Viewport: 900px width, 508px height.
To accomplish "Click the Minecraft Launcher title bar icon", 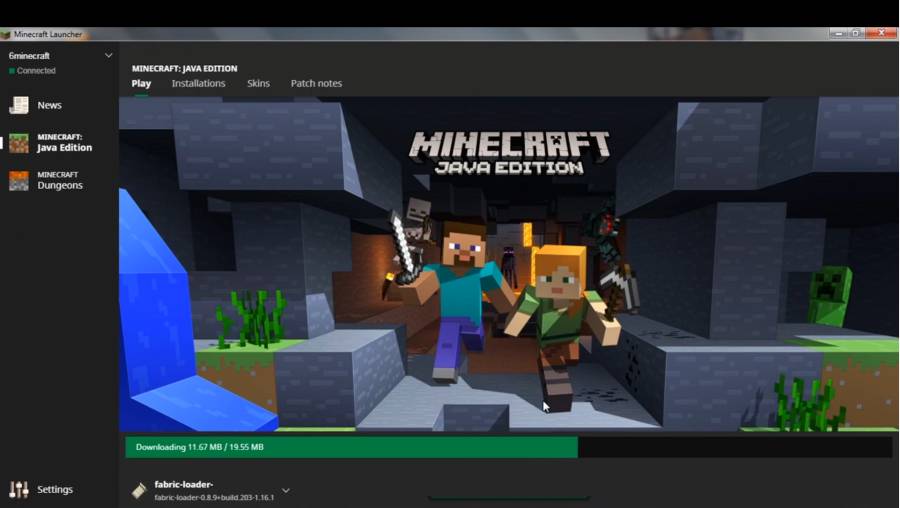I will (6, 34).
